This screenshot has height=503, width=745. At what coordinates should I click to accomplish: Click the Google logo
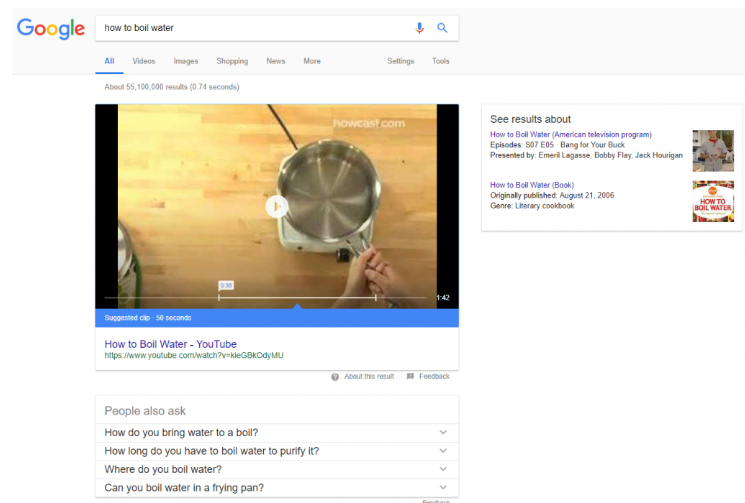click(x=51, y=28)
